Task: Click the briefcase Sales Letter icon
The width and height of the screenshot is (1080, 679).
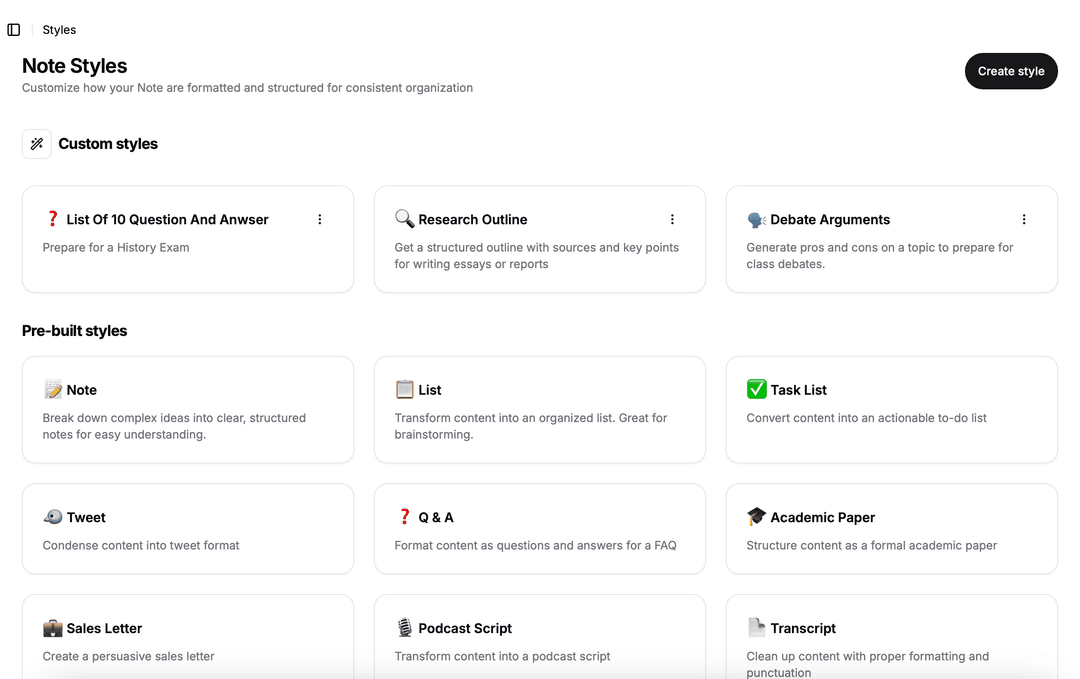Action: pyautogui.click(x=53, y=628)
